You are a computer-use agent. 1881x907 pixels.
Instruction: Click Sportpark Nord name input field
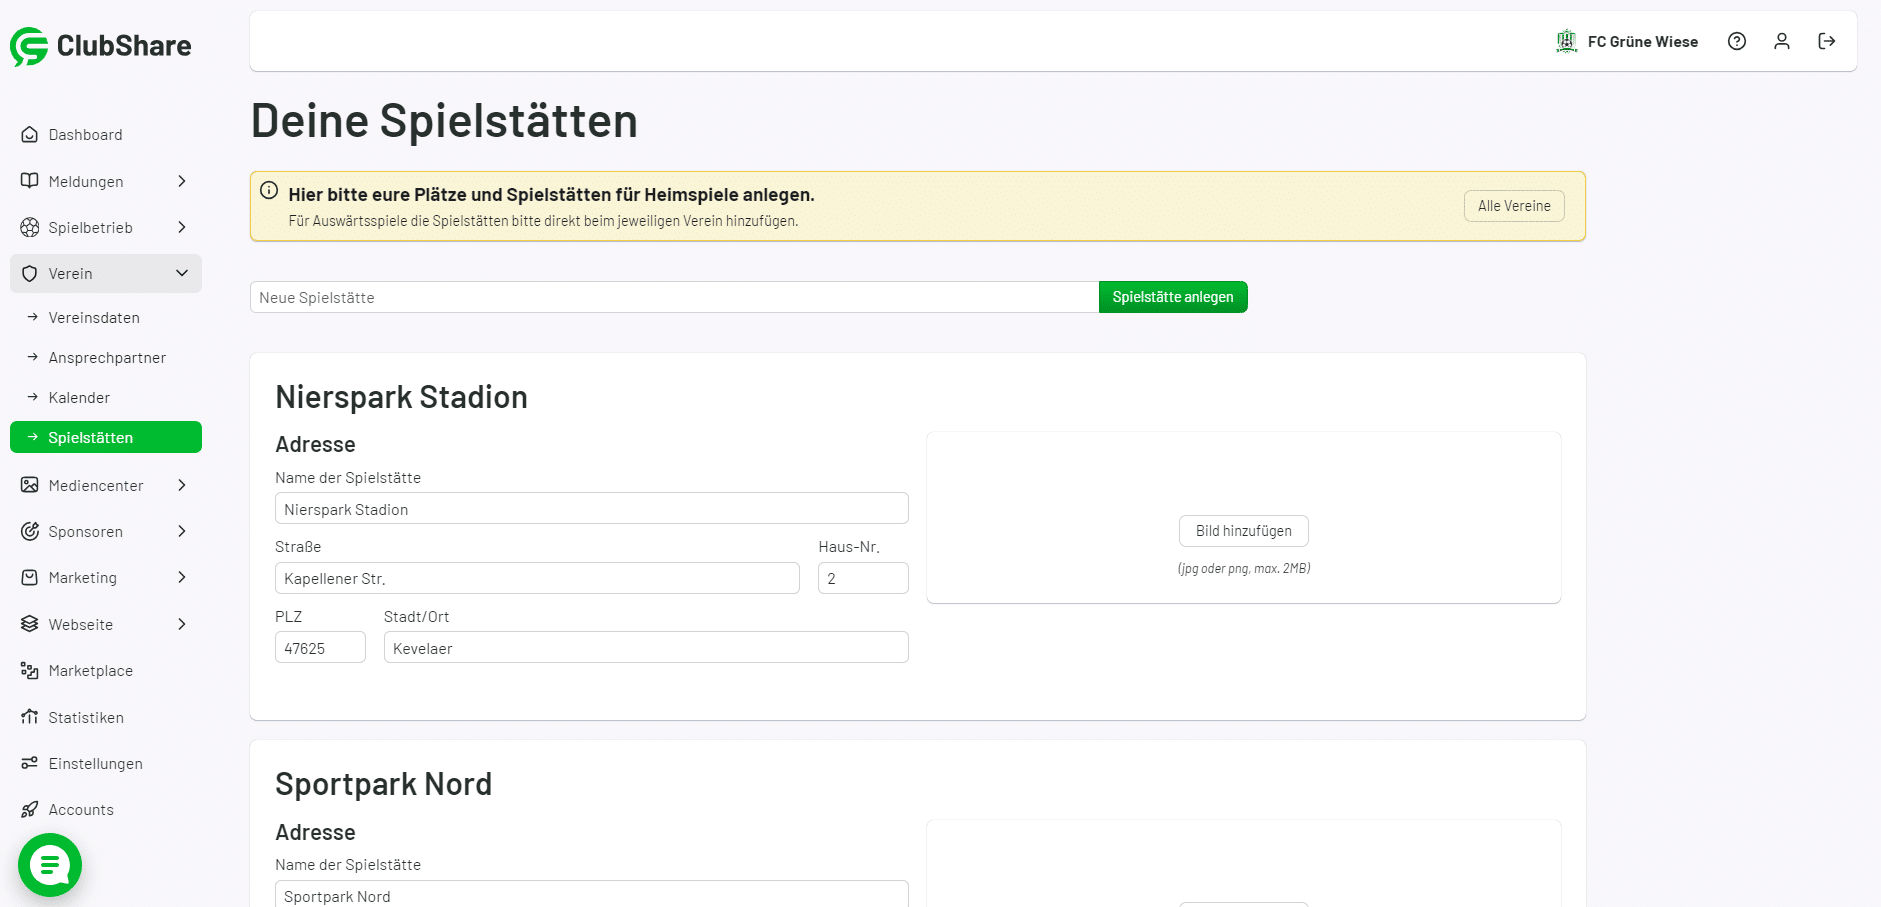pos(592,894)
